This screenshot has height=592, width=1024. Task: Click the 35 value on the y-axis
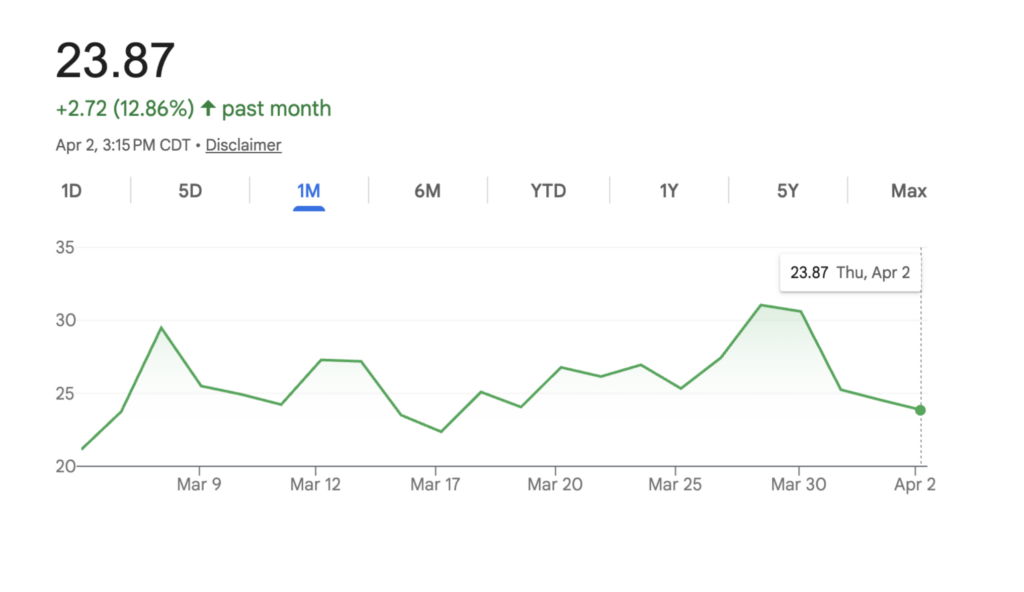(67, 247)
